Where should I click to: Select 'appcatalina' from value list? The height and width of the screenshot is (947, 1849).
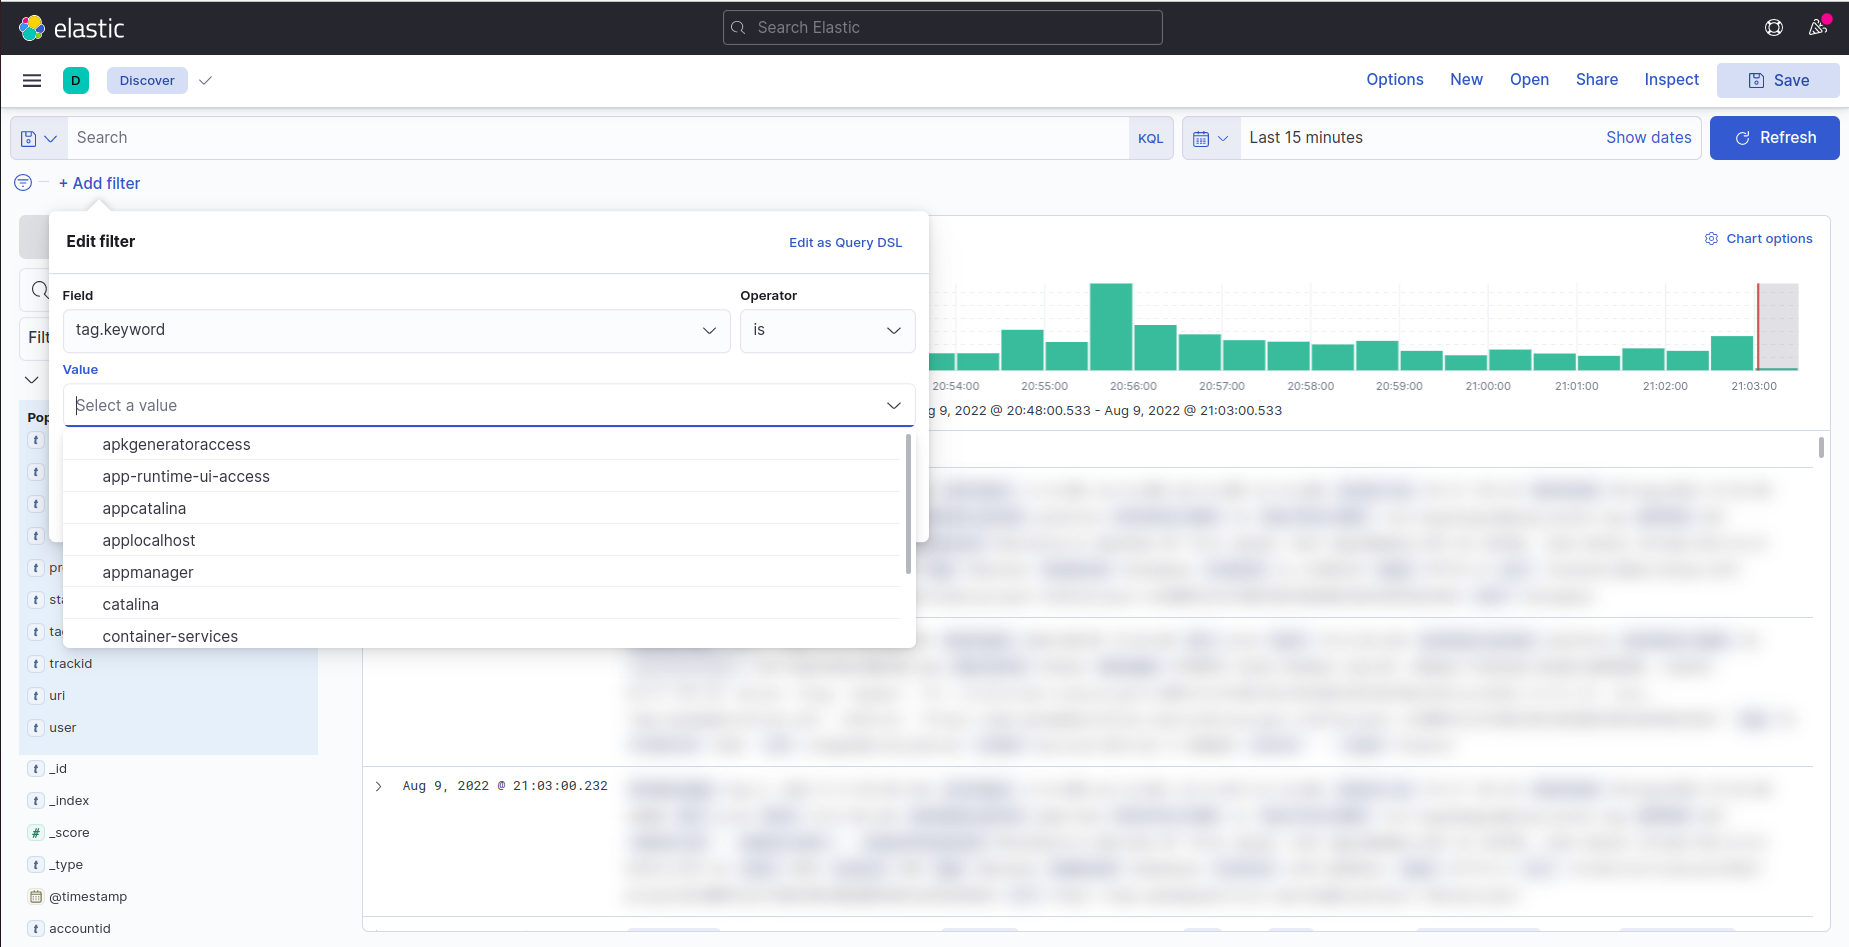144,508
